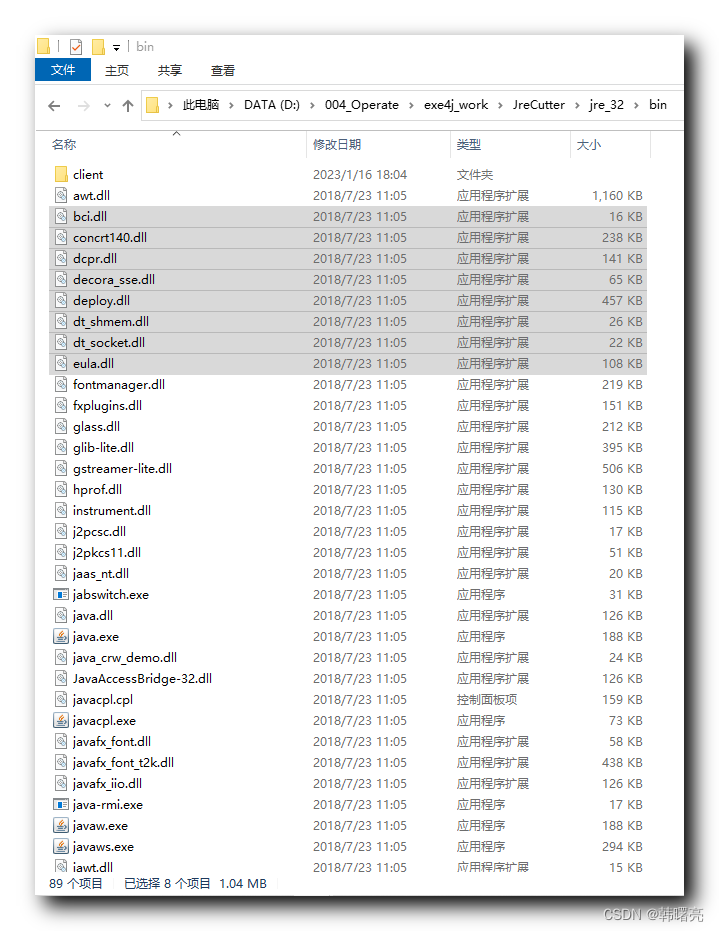Viewport: 719px width, 931px height.
Task: Expand the chevron after exe4j_work
Action: point(500,106)
